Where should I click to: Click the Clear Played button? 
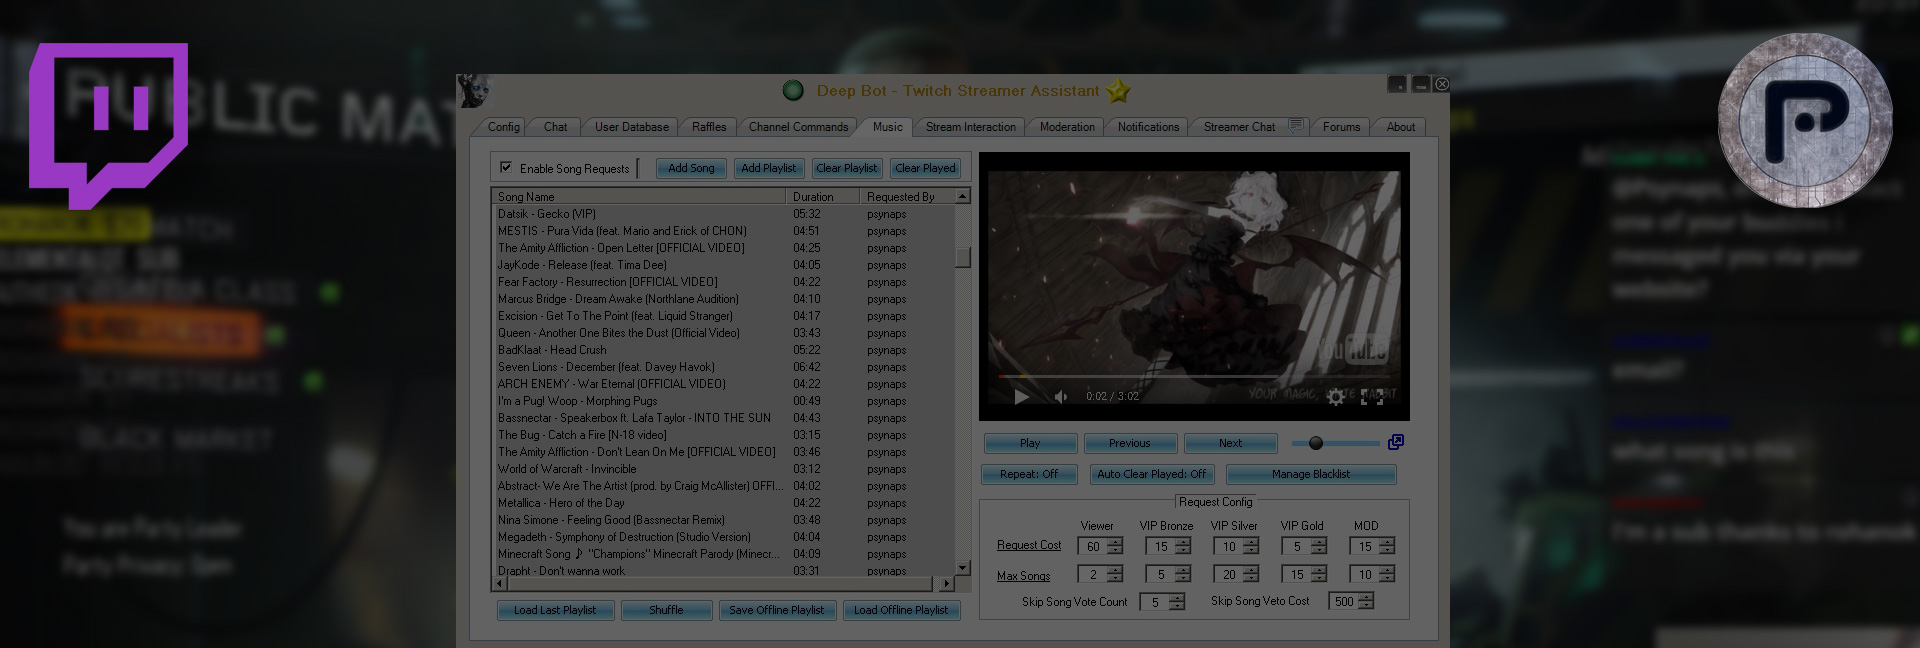[x=925, y=168]
